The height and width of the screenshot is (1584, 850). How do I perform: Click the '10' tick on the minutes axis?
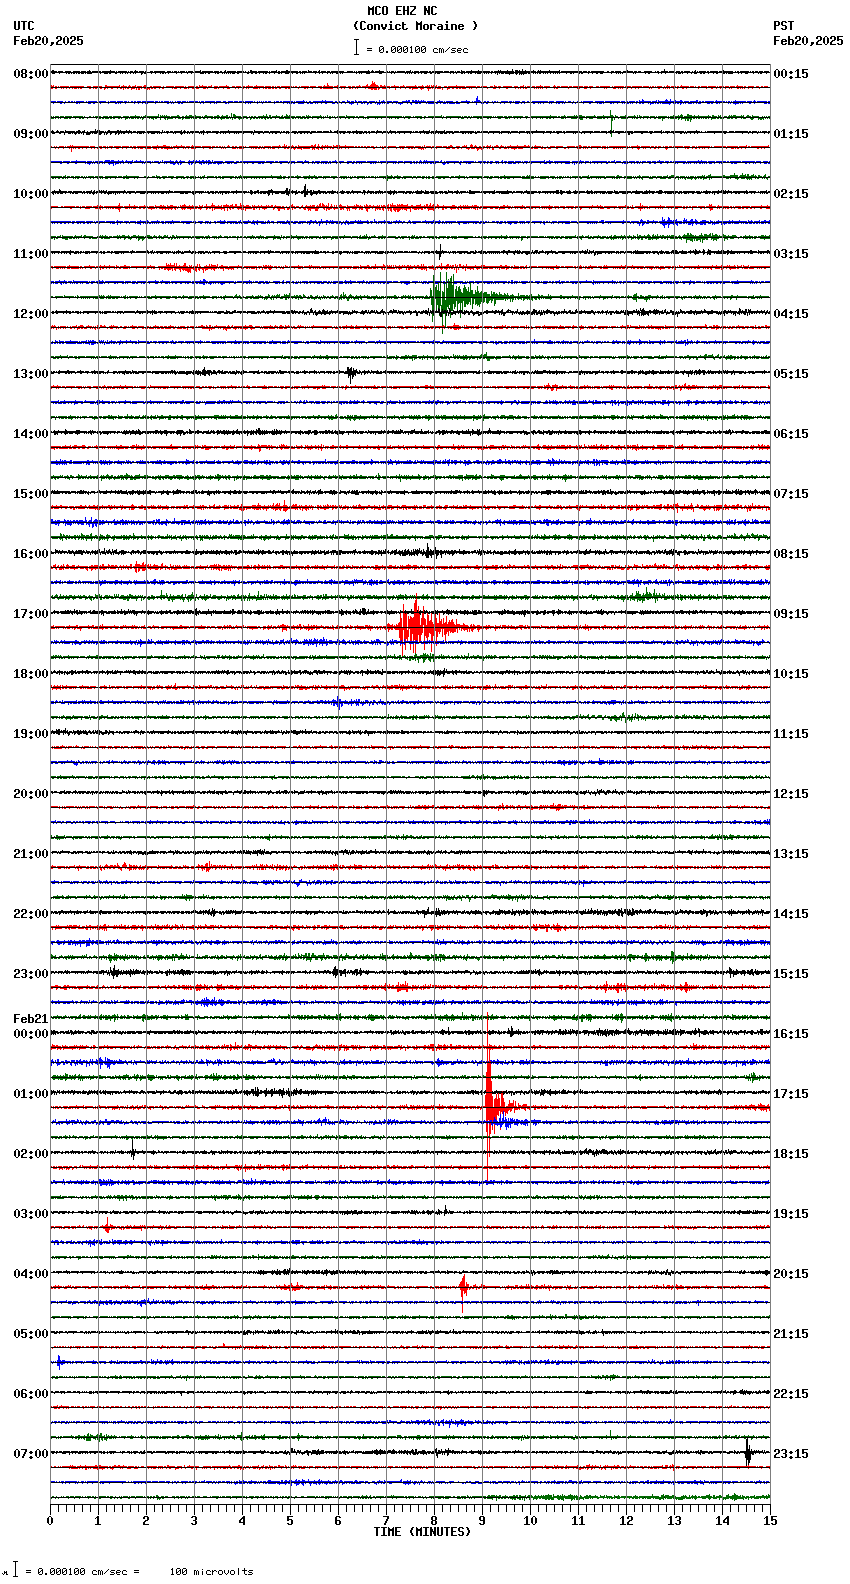[530, 1521]
